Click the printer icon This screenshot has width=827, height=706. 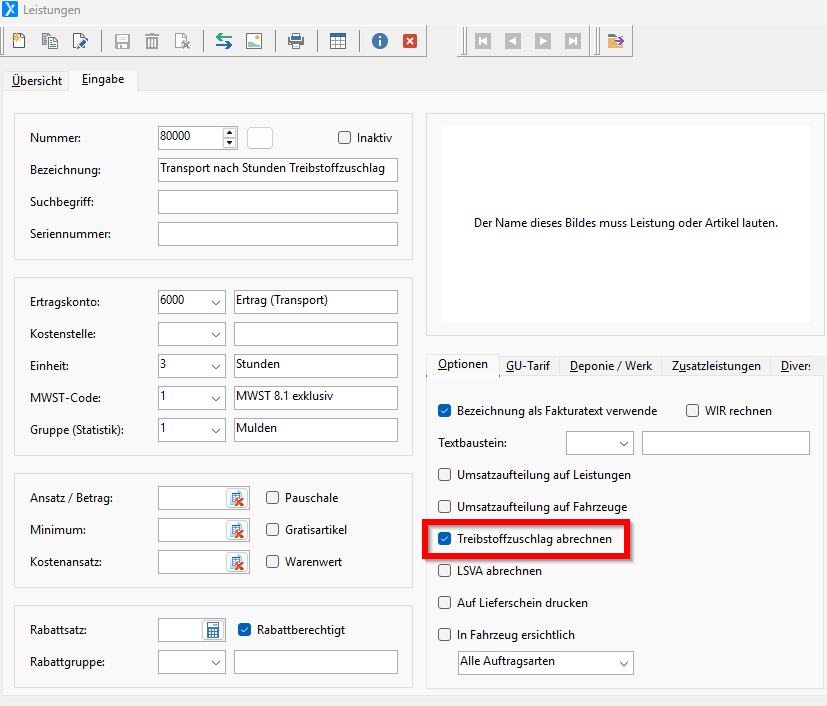pos(296,41)
